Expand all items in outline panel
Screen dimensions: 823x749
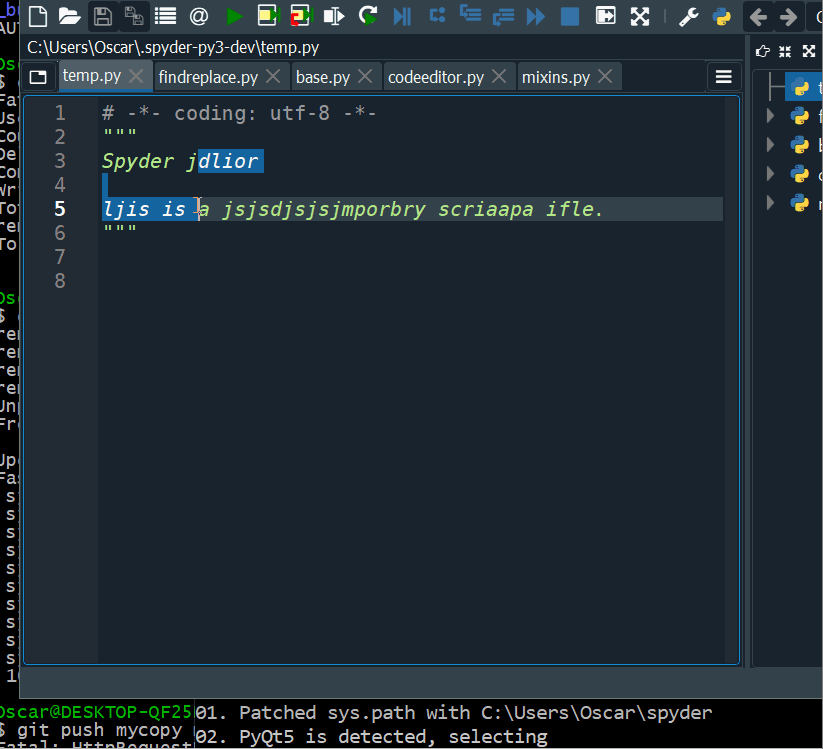809,51
